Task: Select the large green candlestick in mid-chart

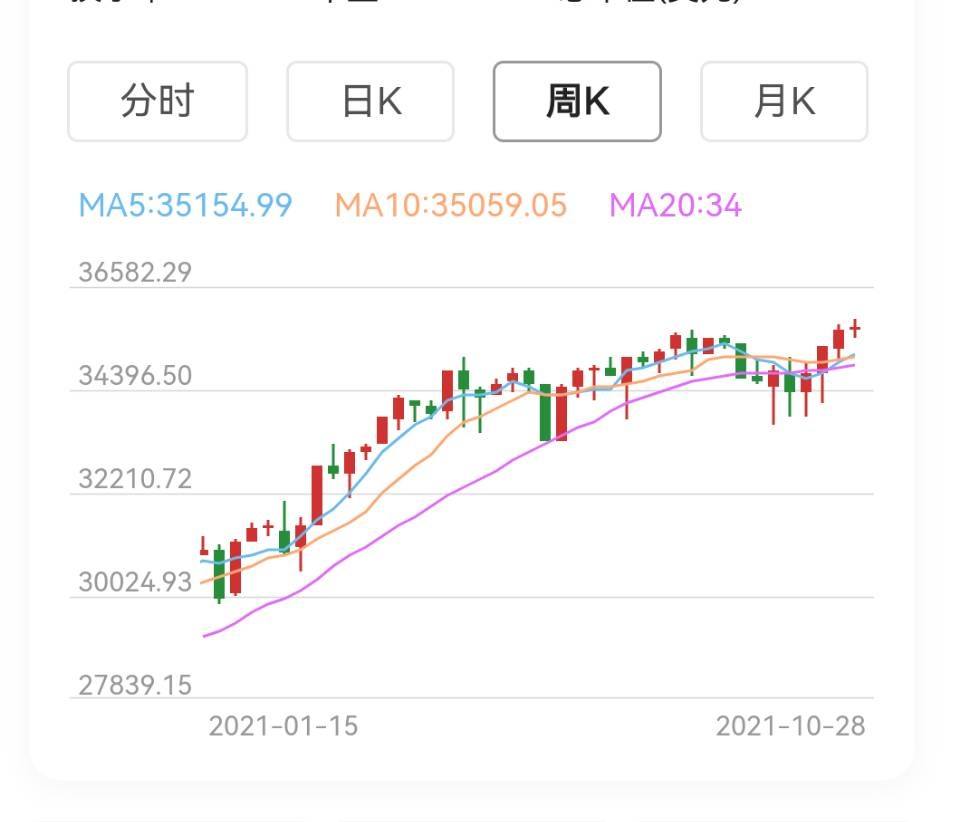Action: [545, 412]
